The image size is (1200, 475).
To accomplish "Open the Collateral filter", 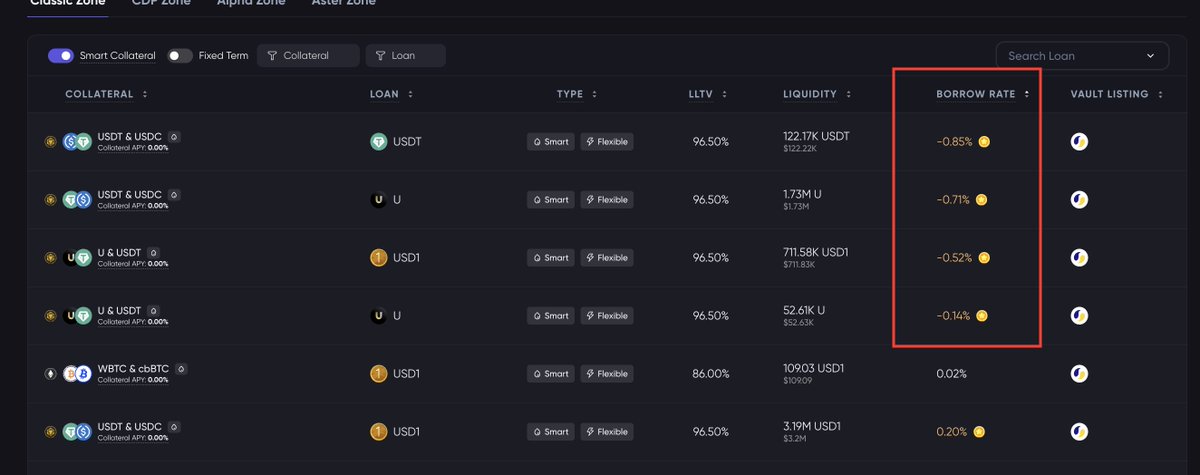I will (308, 56).
